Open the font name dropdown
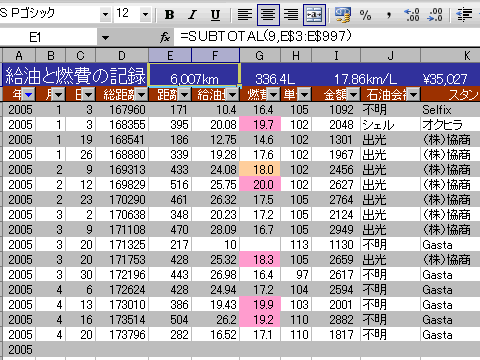 pyautogui.click(x=105, y=14)
